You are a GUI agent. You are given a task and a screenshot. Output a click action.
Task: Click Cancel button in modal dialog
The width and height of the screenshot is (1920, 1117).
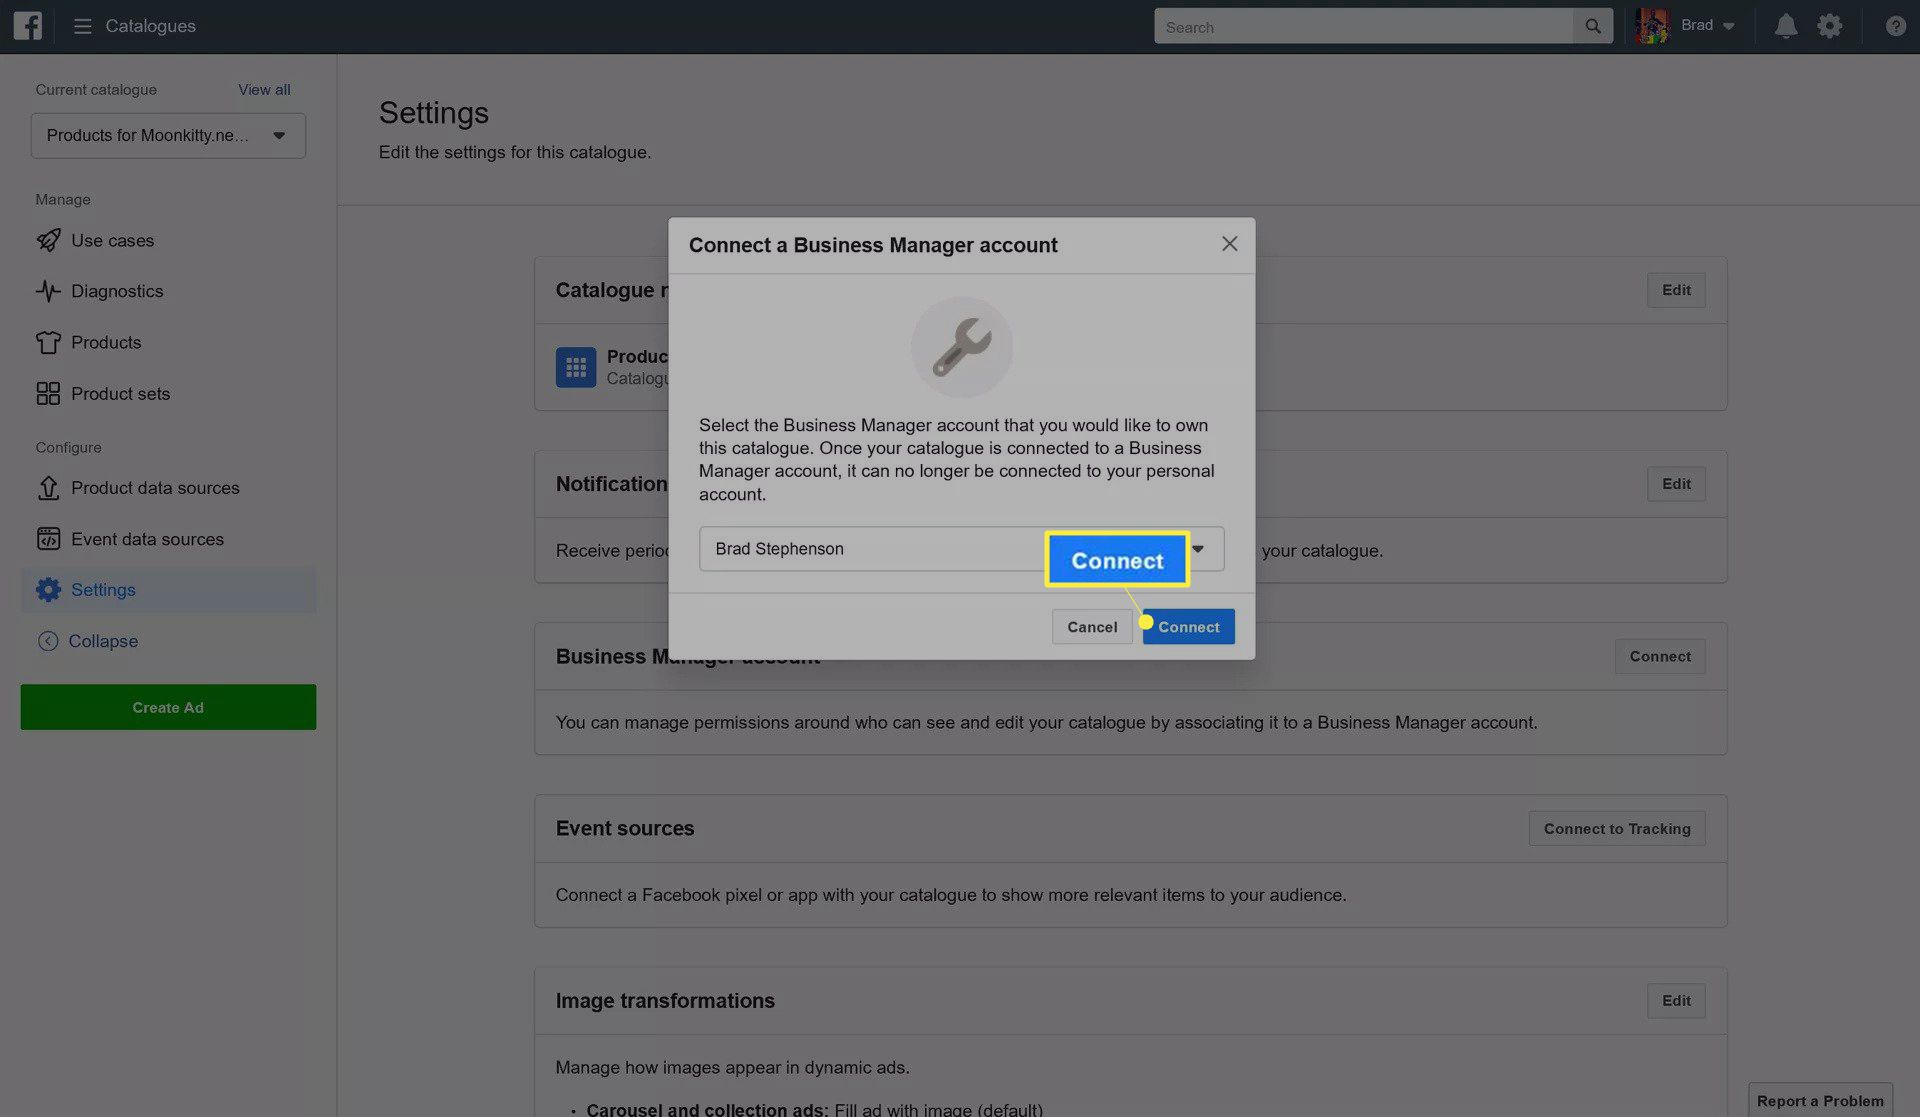pos(1090,626)
